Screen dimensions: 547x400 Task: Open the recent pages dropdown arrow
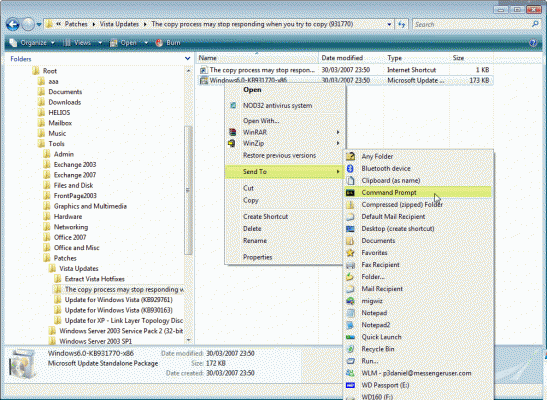pyautogui.click(x=39, y=24)
